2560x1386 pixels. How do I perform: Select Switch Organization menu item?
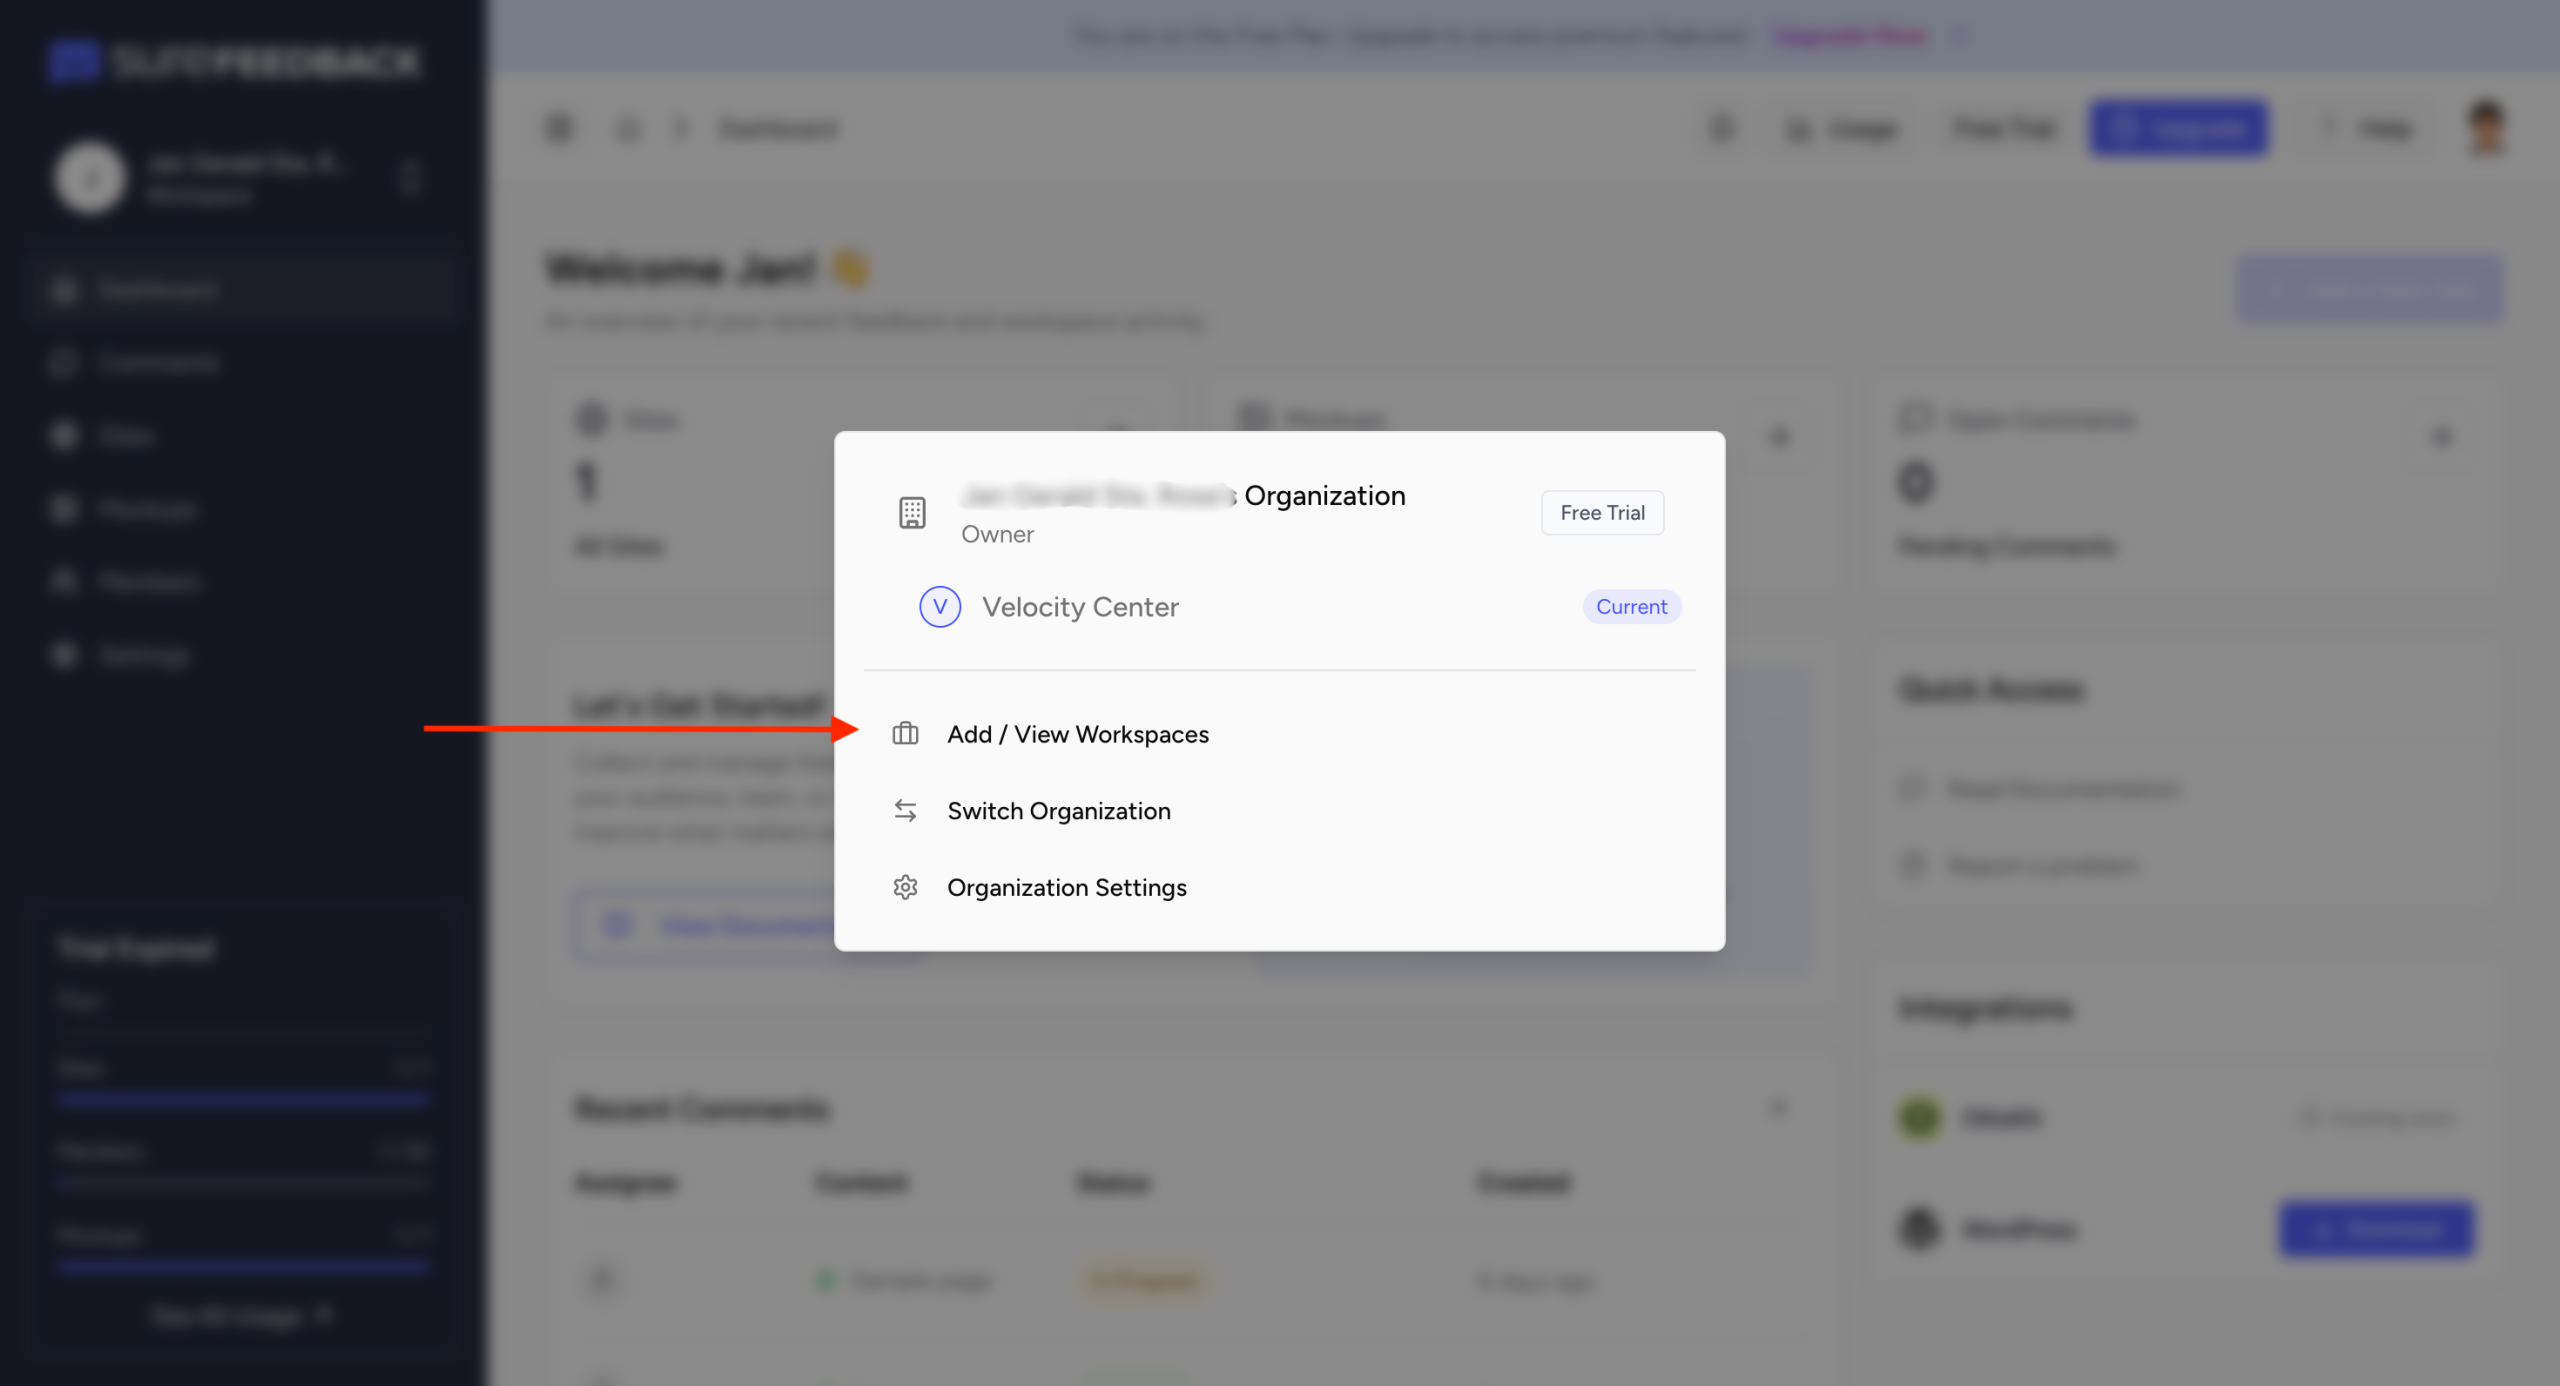click(x=1058, y=811)
